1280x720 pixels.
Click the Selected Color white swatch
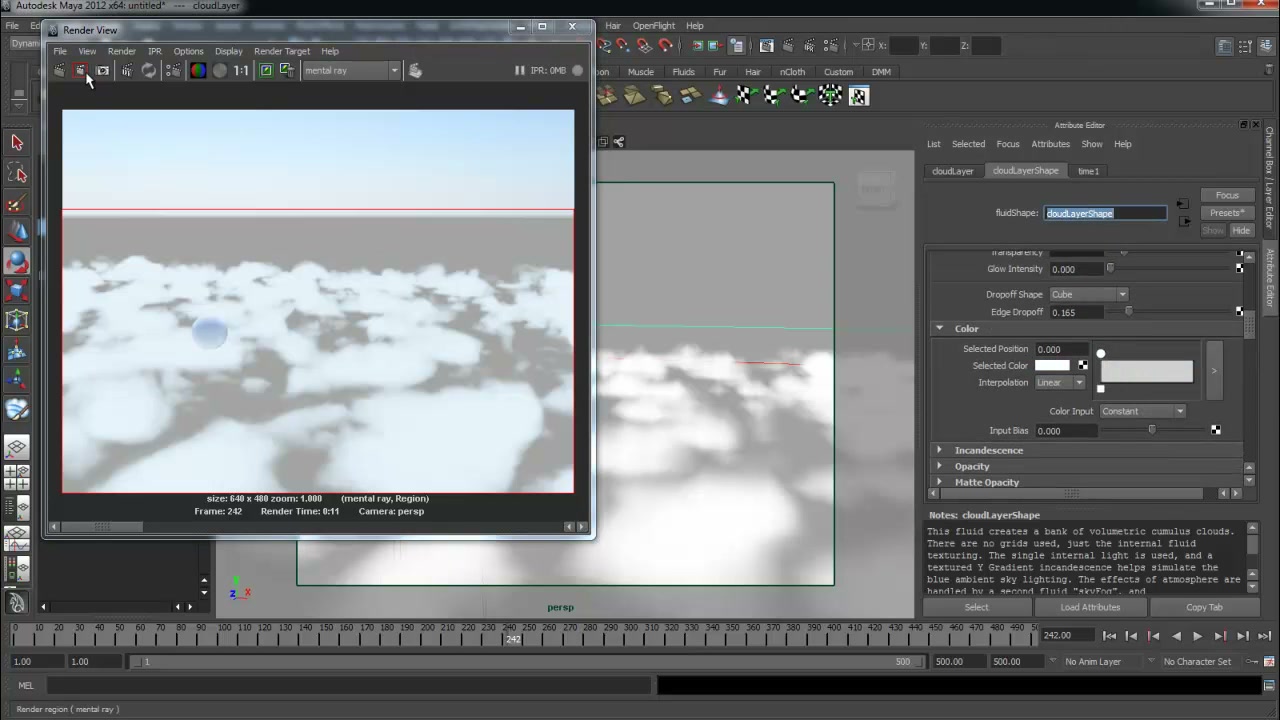pos(1052,366)
